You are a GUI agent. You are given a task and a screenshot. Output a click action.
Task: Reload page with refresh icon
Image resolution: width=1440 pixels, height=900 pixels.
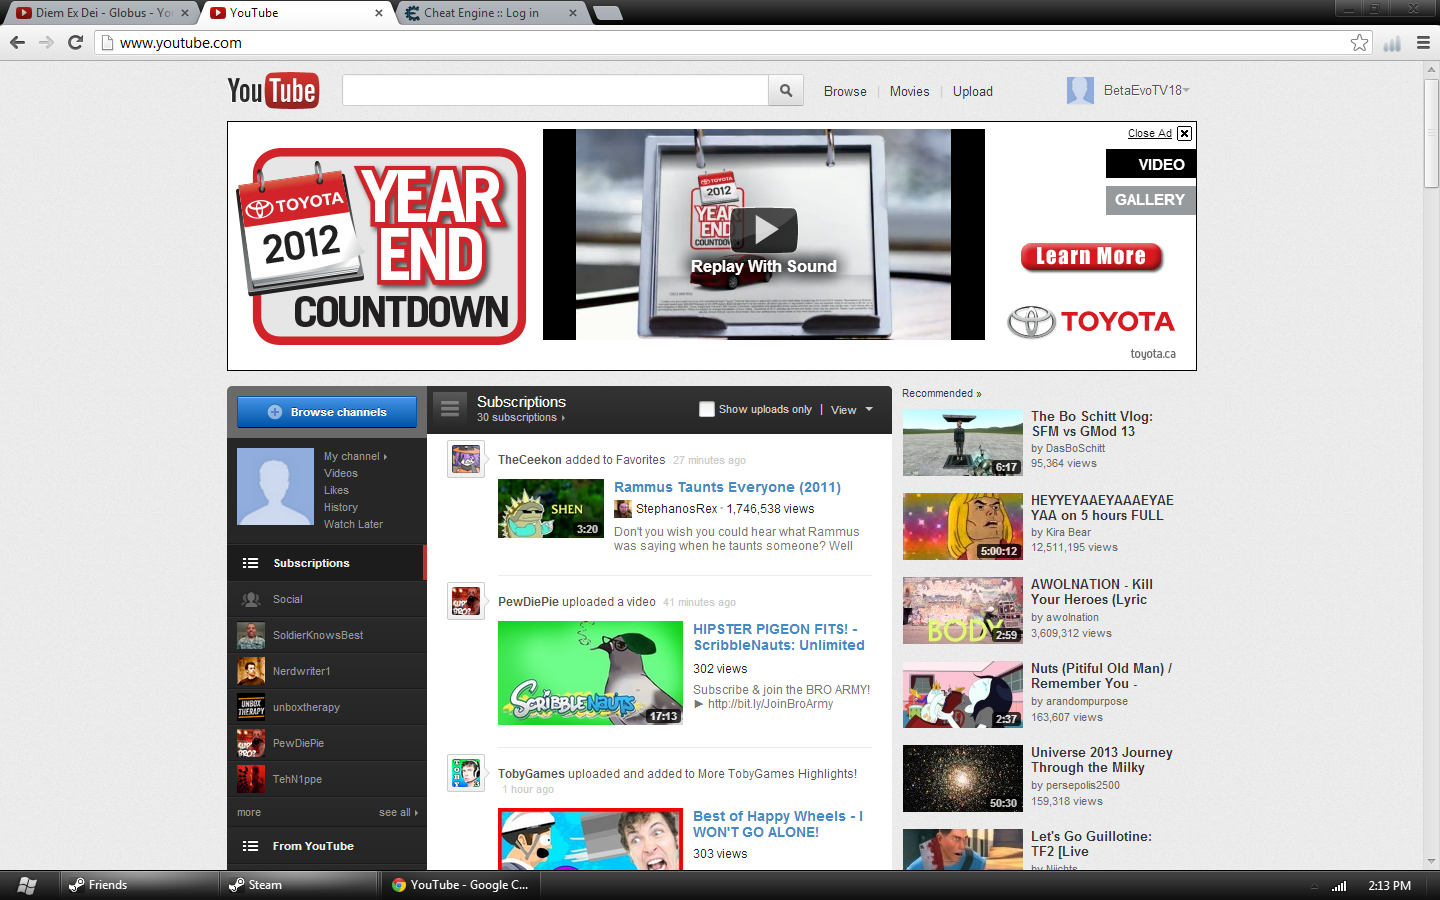click(x=75, y=42)
